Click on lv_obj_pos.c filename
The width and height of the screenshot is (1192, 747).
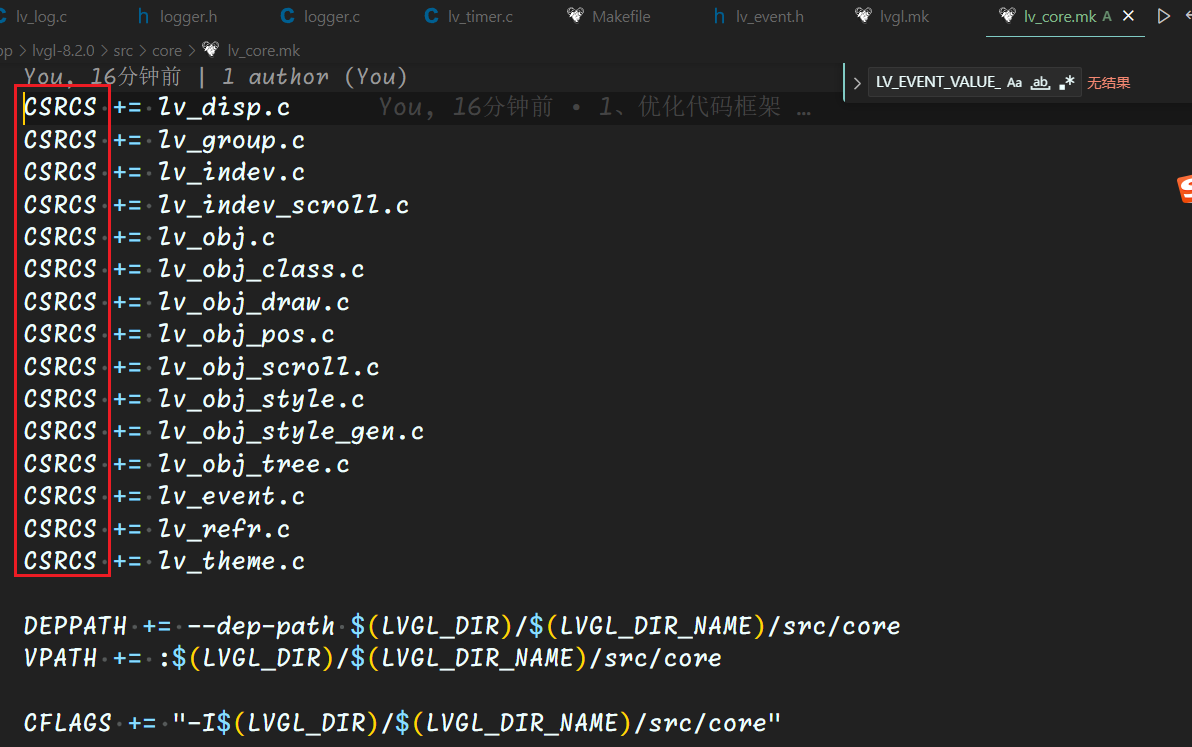[x=246, y=334]
